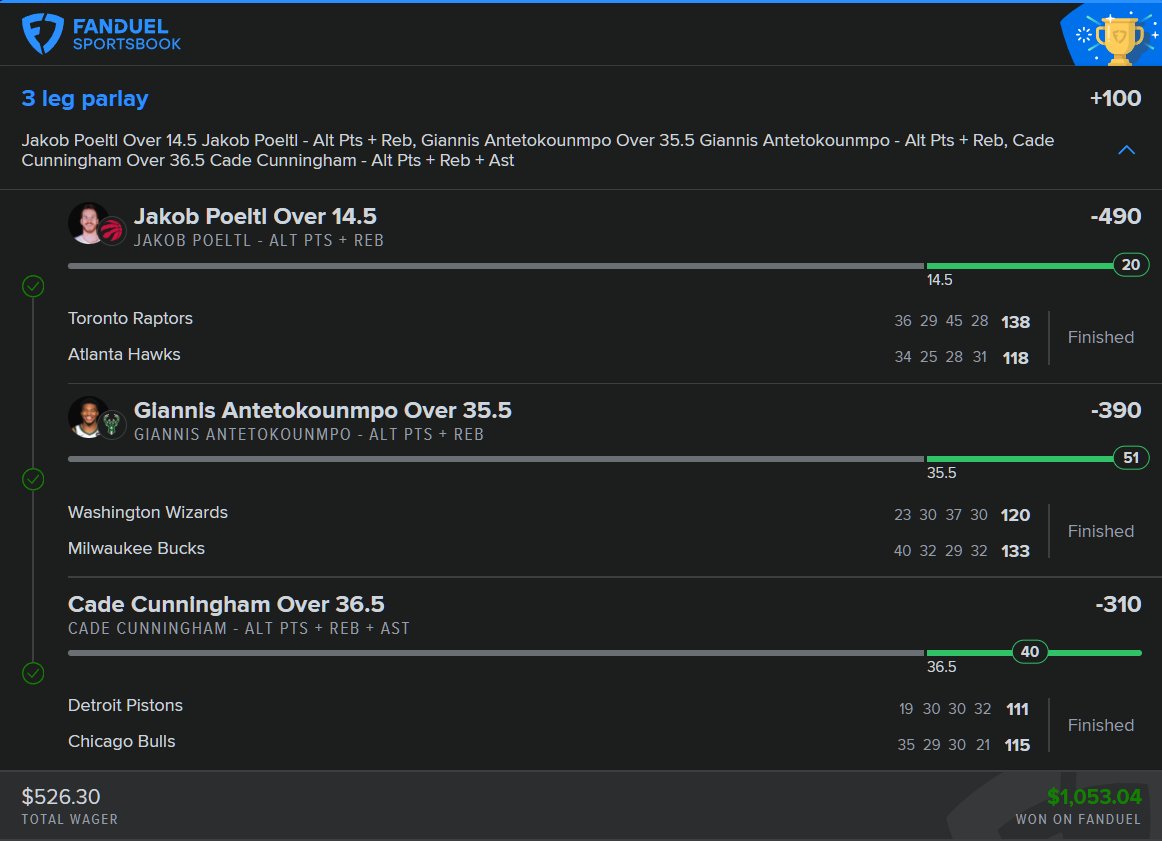Collapse the parlay details chevron
The width and height of the screenshot is (1162, 841).
click(x=1126, y=150)
